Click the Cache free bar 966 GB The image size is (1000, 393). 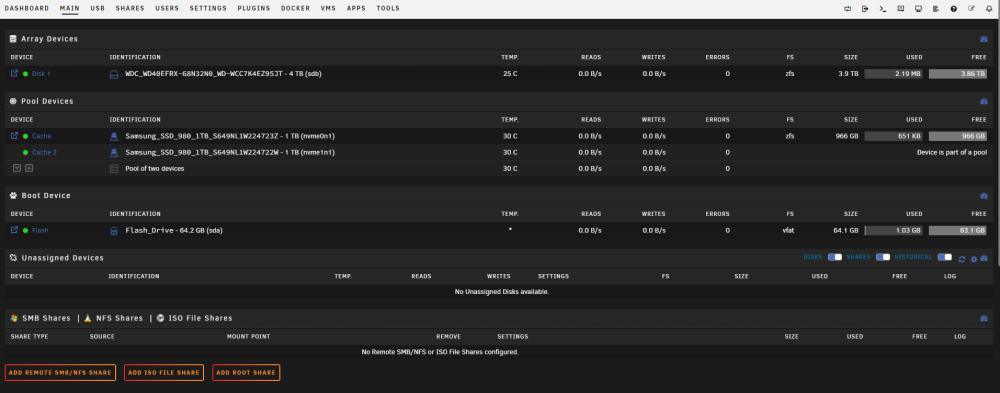[958, 137]
